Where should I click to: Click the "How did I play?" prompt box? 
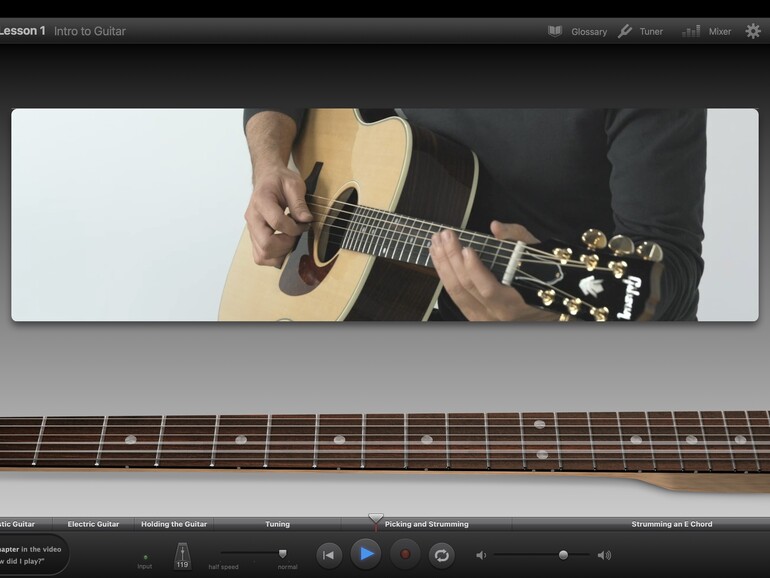pyautogui.click(x=32, y=555)
